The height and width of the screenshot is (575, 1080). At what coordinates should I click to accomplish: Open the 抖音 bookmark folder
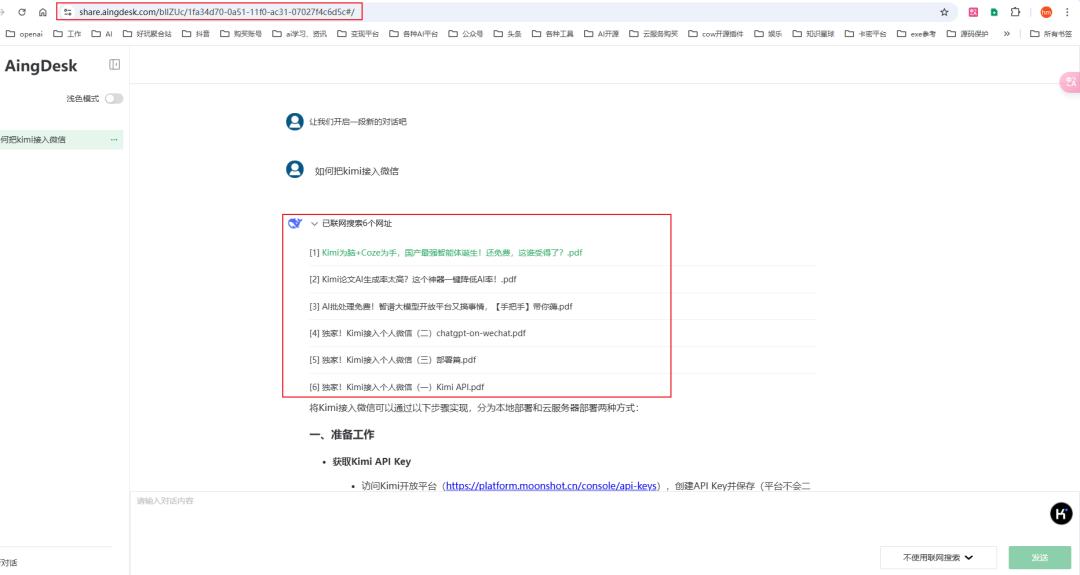[x=196, y=34]
